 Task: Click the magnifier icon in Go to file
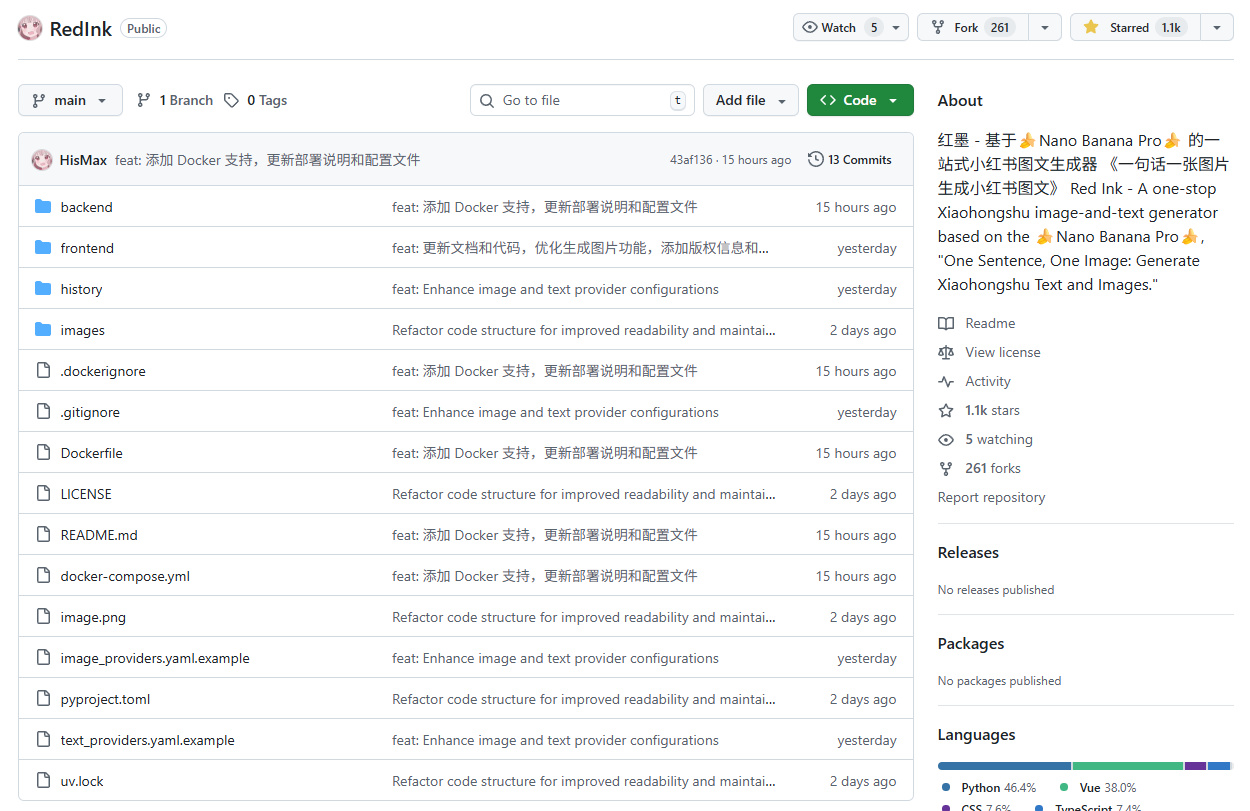(487, 100)
